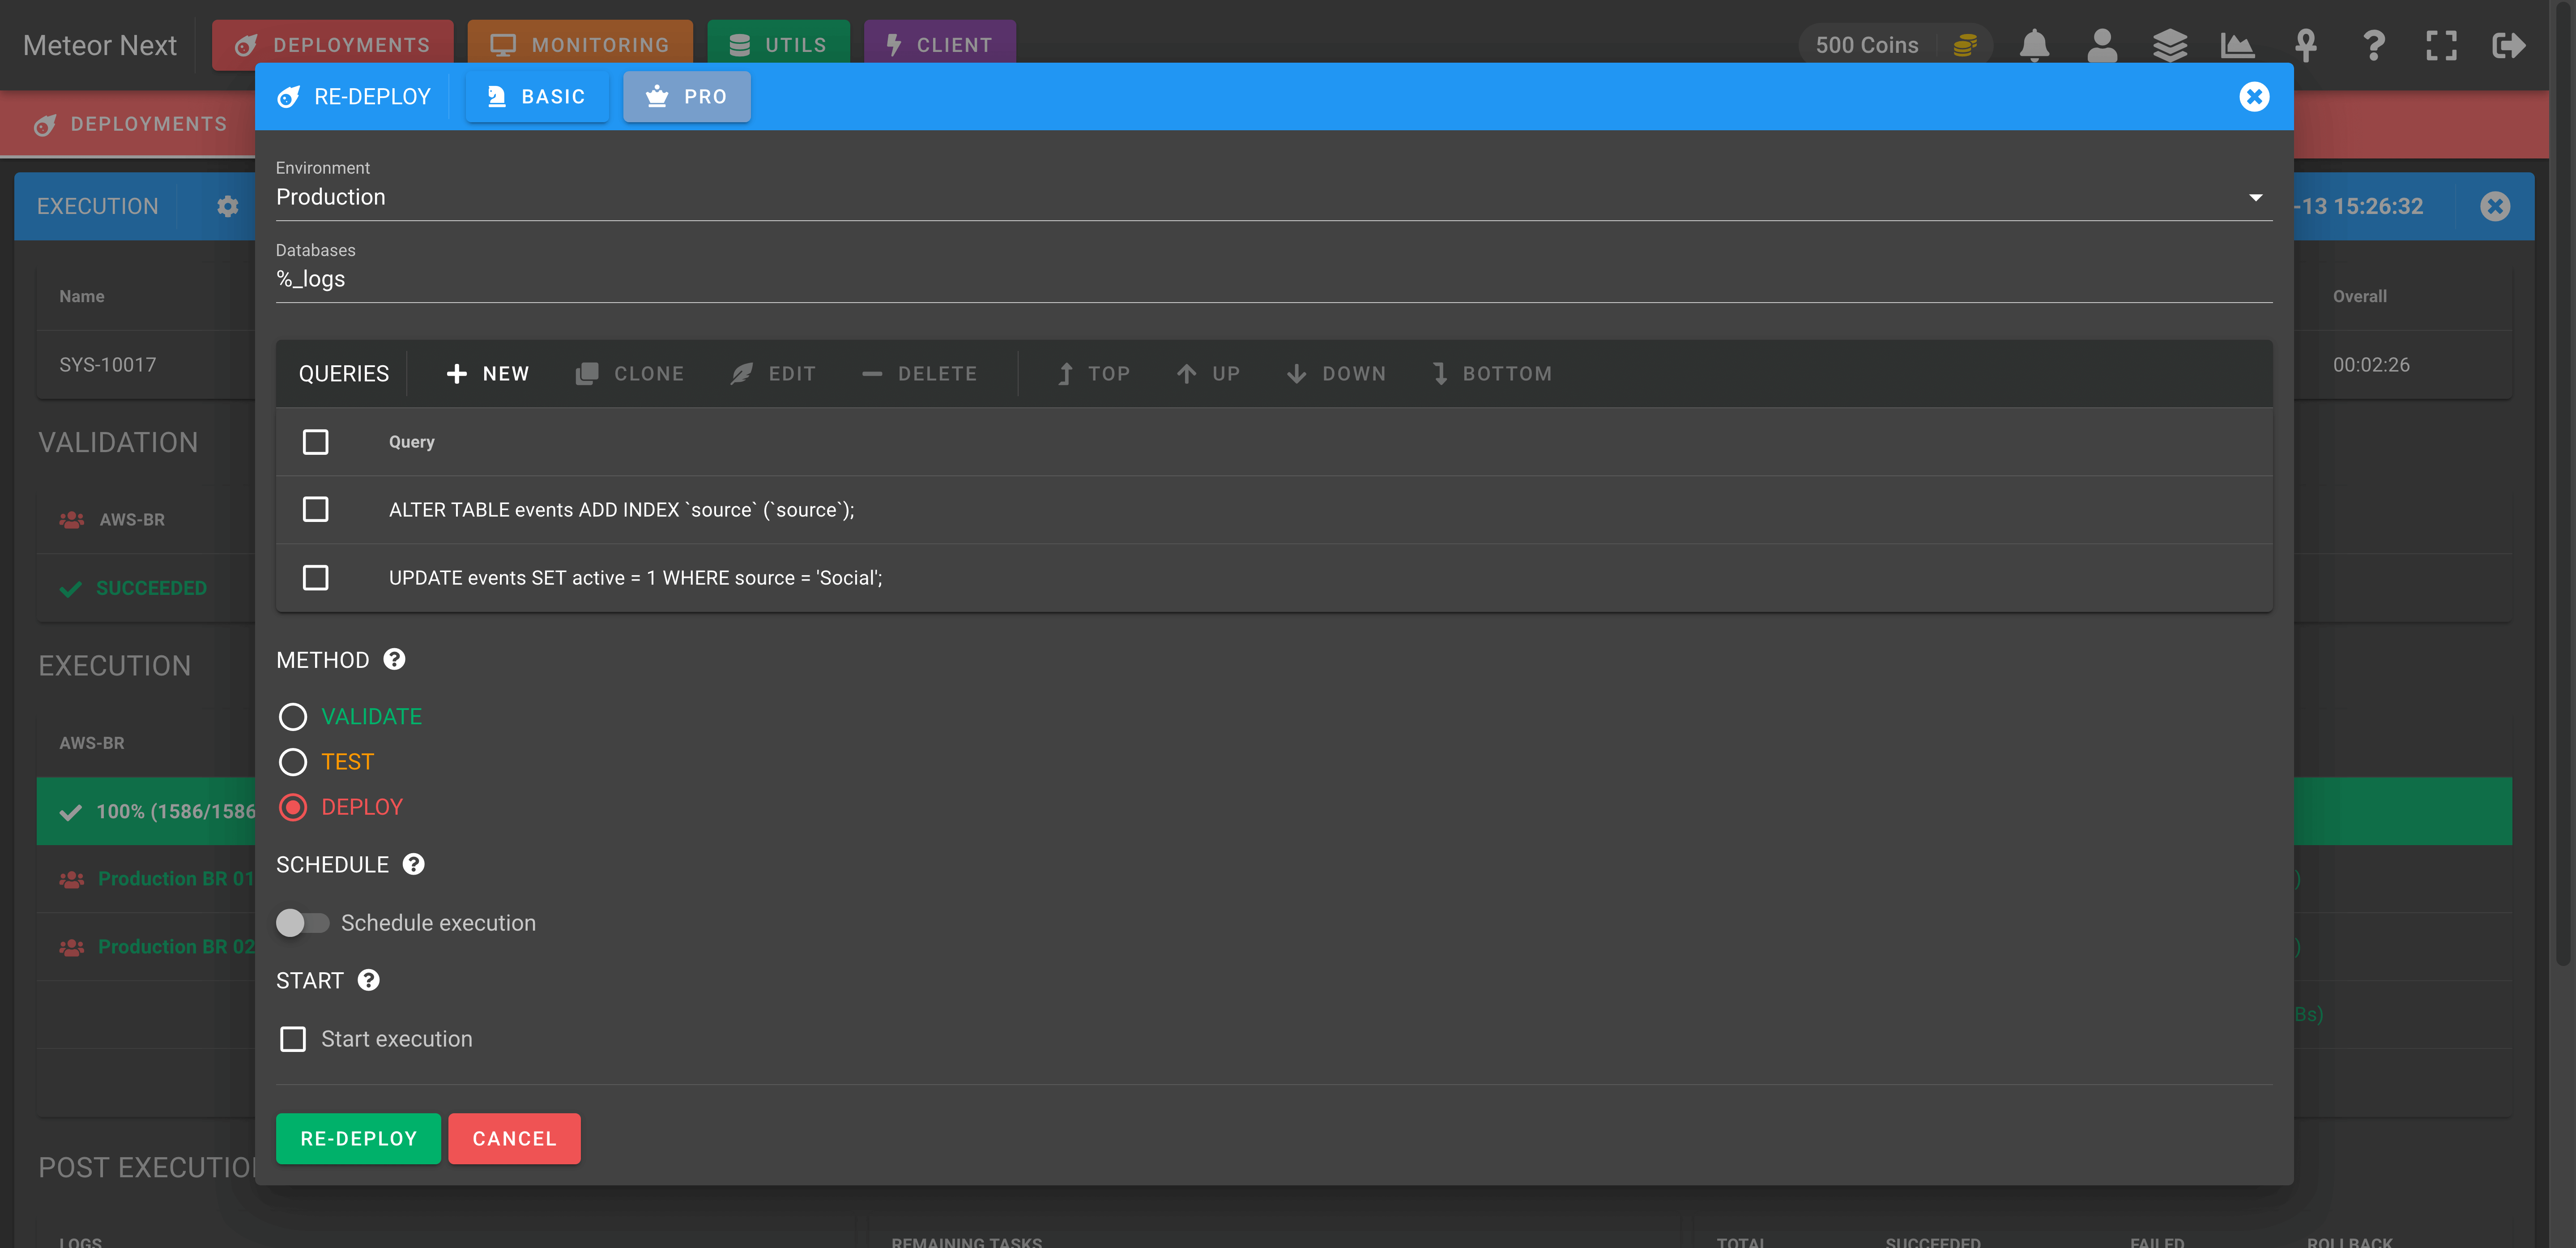Screen dimensions: 2576x1248
Task: Open the CLIENT top menu
Action: point(939,45)
